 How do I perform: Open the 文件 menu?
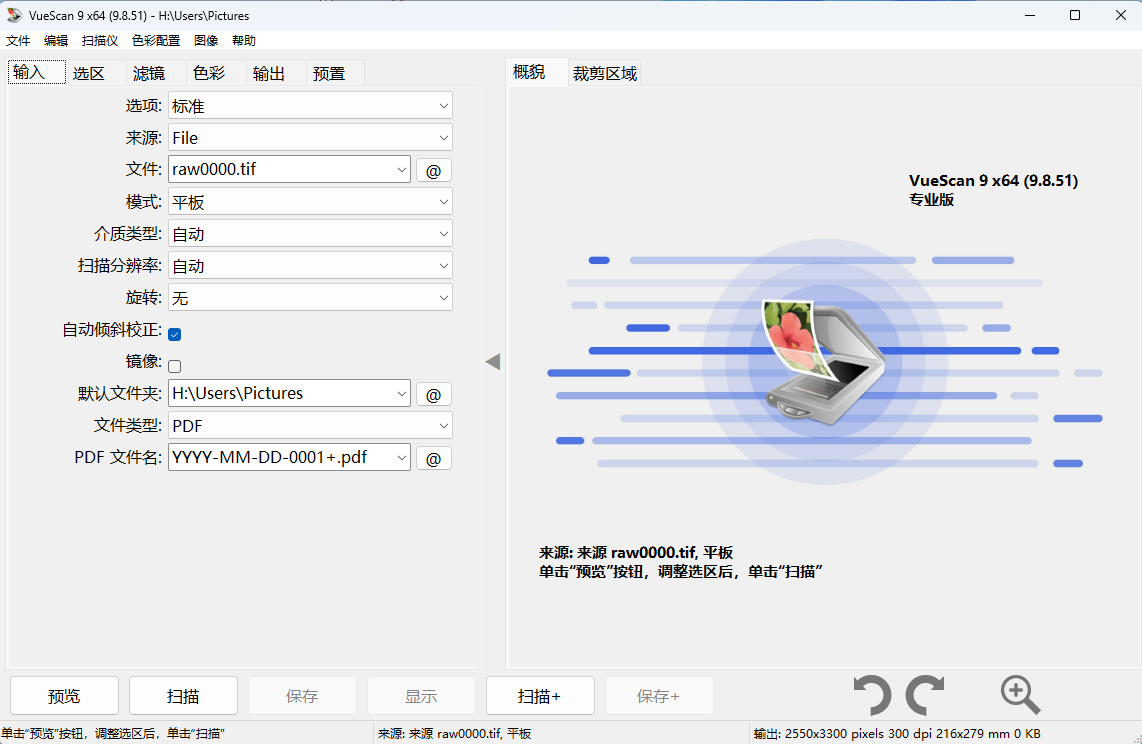(x=18, y=41)
